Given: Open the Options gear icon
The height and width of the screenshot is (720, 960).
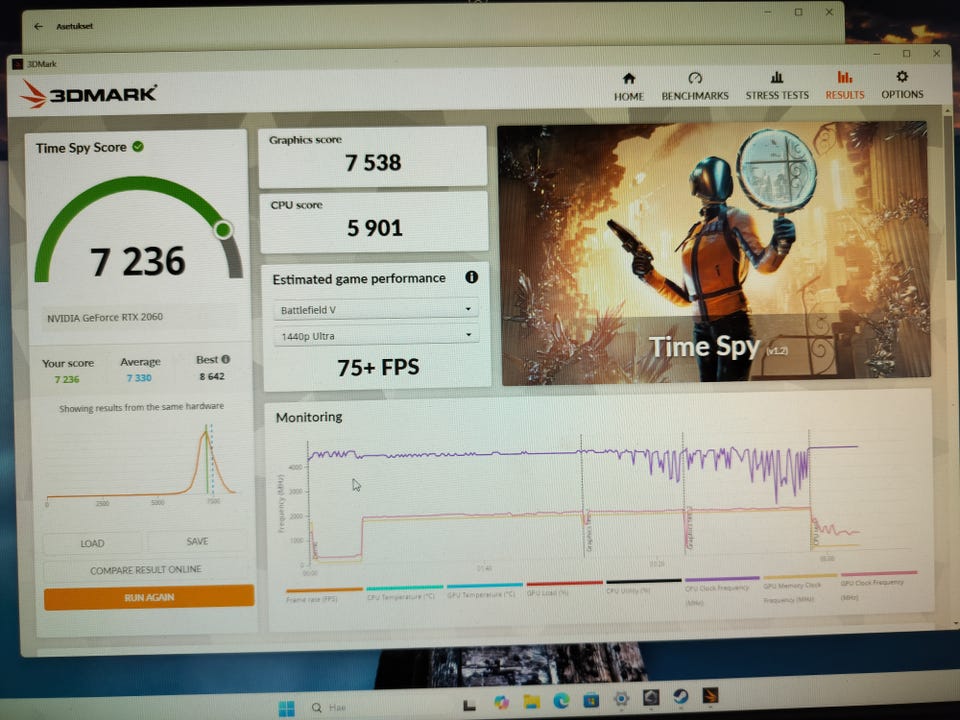Looking at the screenshot, I should coord(902,77).
